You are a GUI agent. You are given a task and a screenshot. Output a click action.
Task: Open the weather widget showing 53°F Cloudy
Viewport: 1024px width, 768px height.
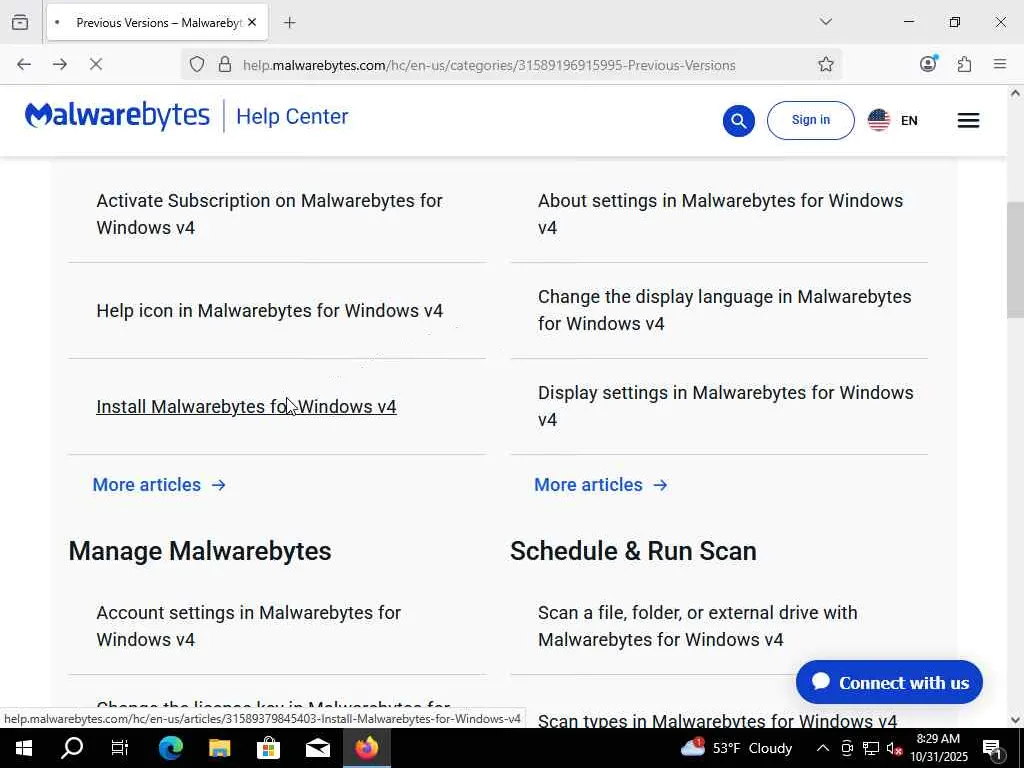tap(736, 748)
